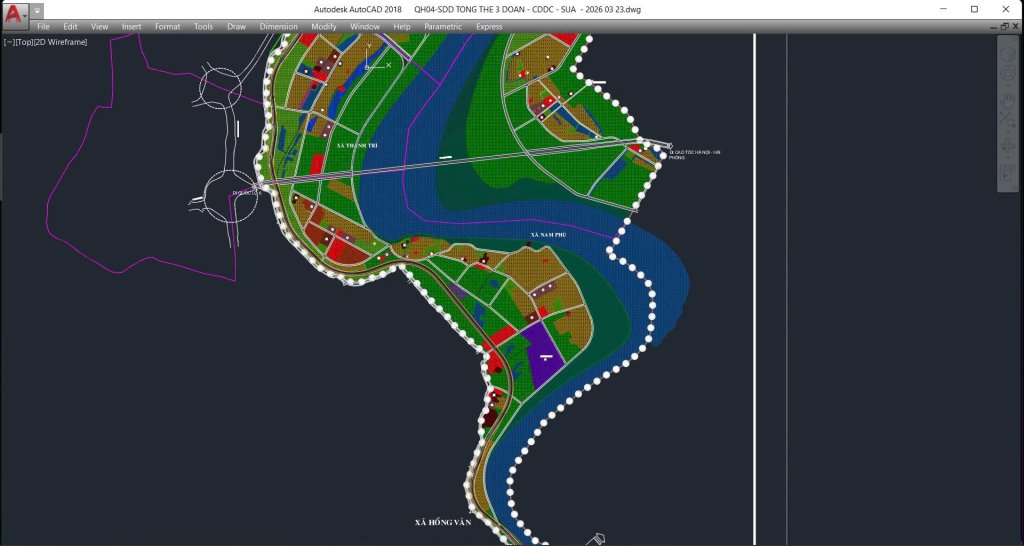Open the Format menu
This screenshot has width=1024, height=546.
(167, 27)
